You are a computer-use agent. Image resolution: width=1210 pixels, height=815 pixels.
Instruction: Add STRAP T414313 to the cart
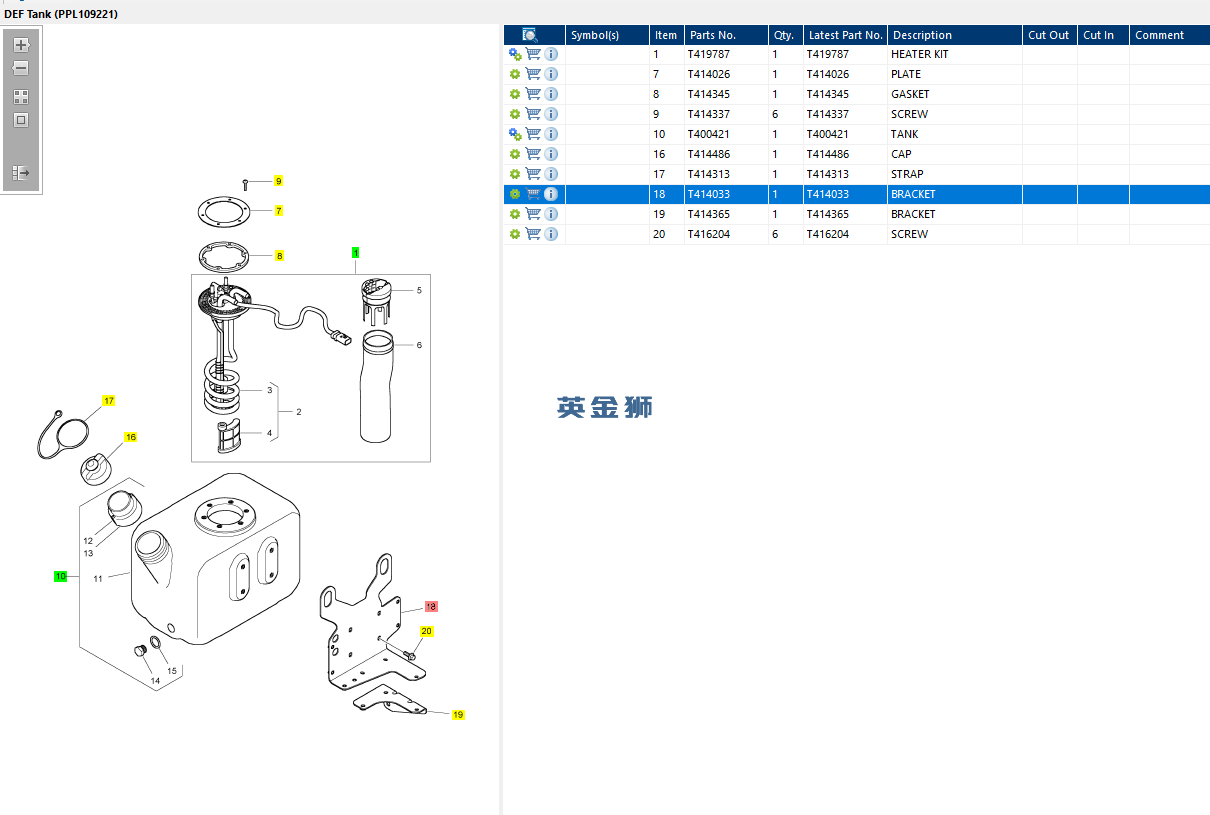(x=533, y=174)
